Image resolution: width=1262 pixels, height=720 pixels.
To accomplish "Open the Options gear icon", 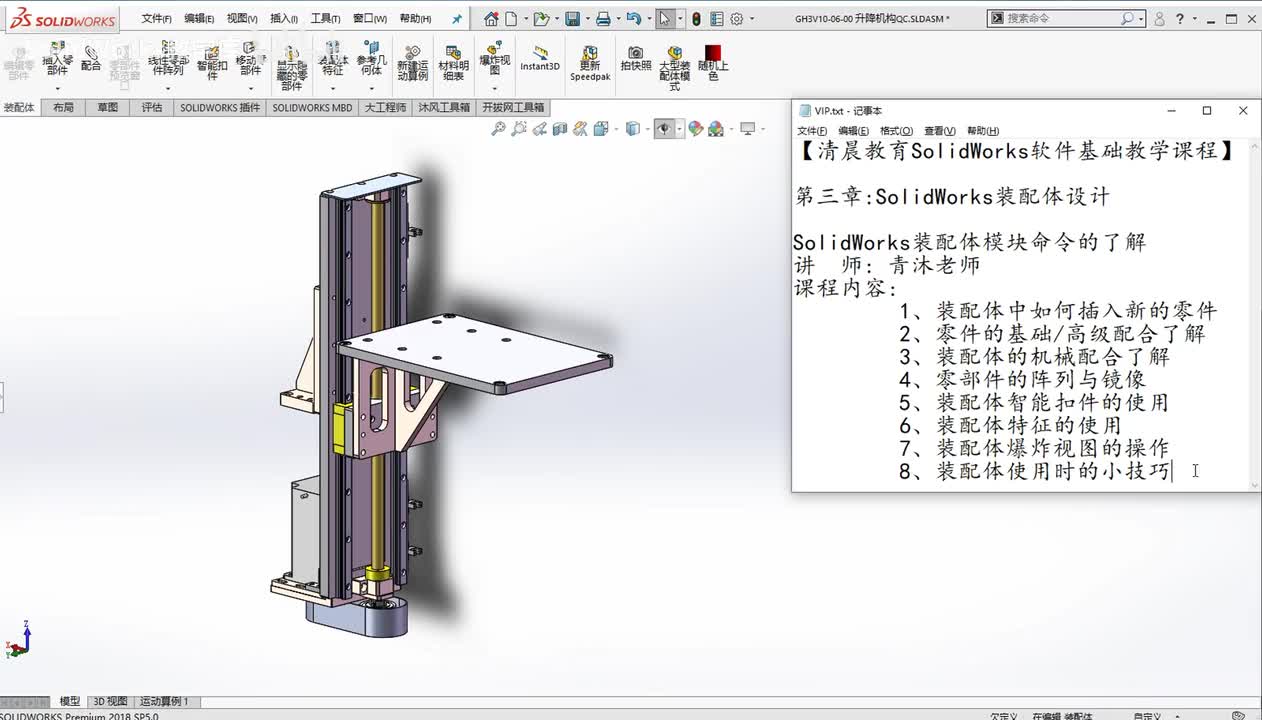I will tap(737, 18).
